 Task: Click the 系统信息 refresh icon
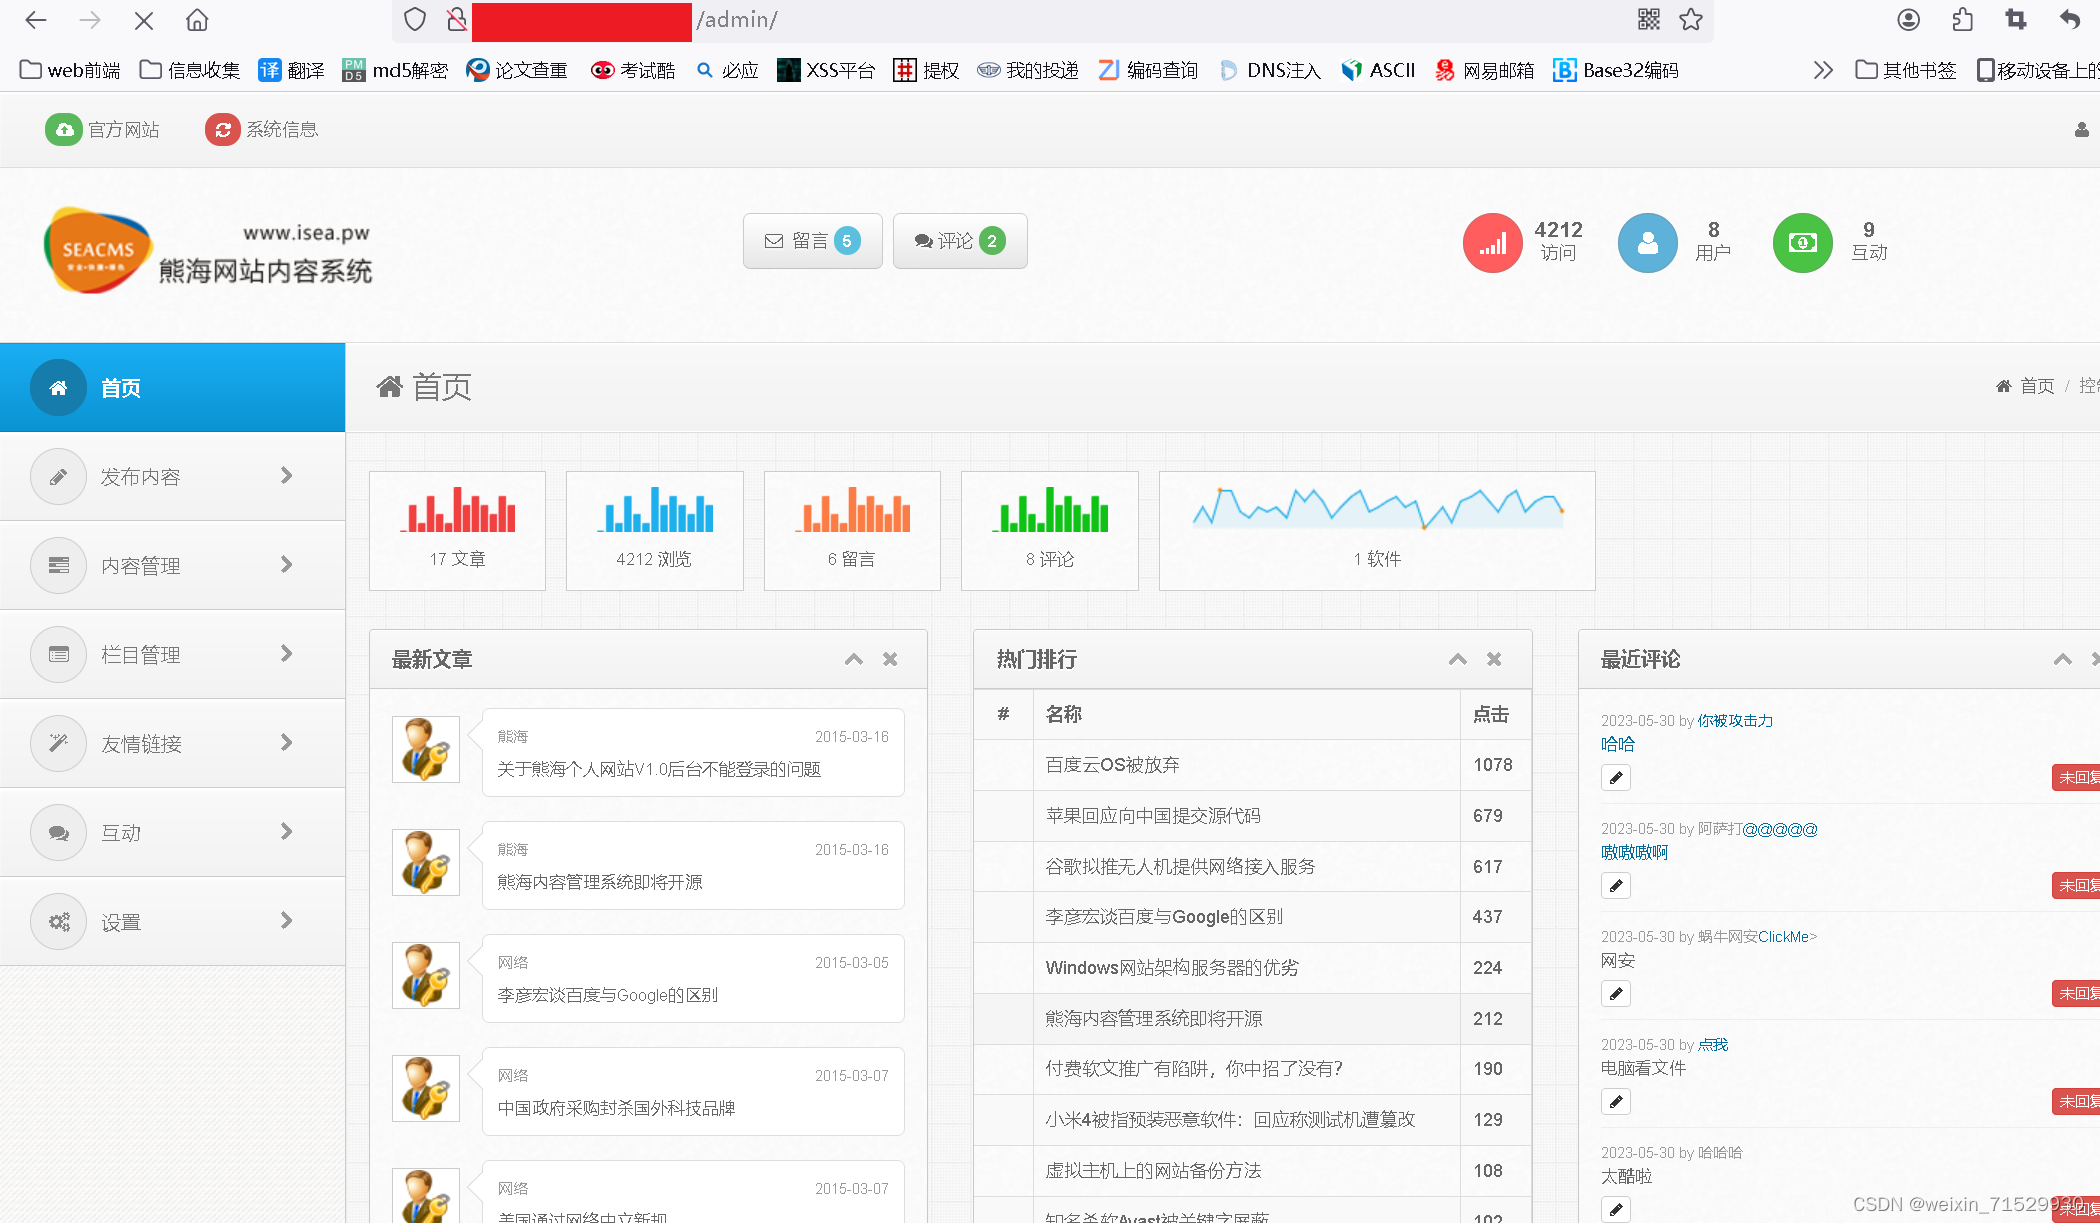coord(222,129)
